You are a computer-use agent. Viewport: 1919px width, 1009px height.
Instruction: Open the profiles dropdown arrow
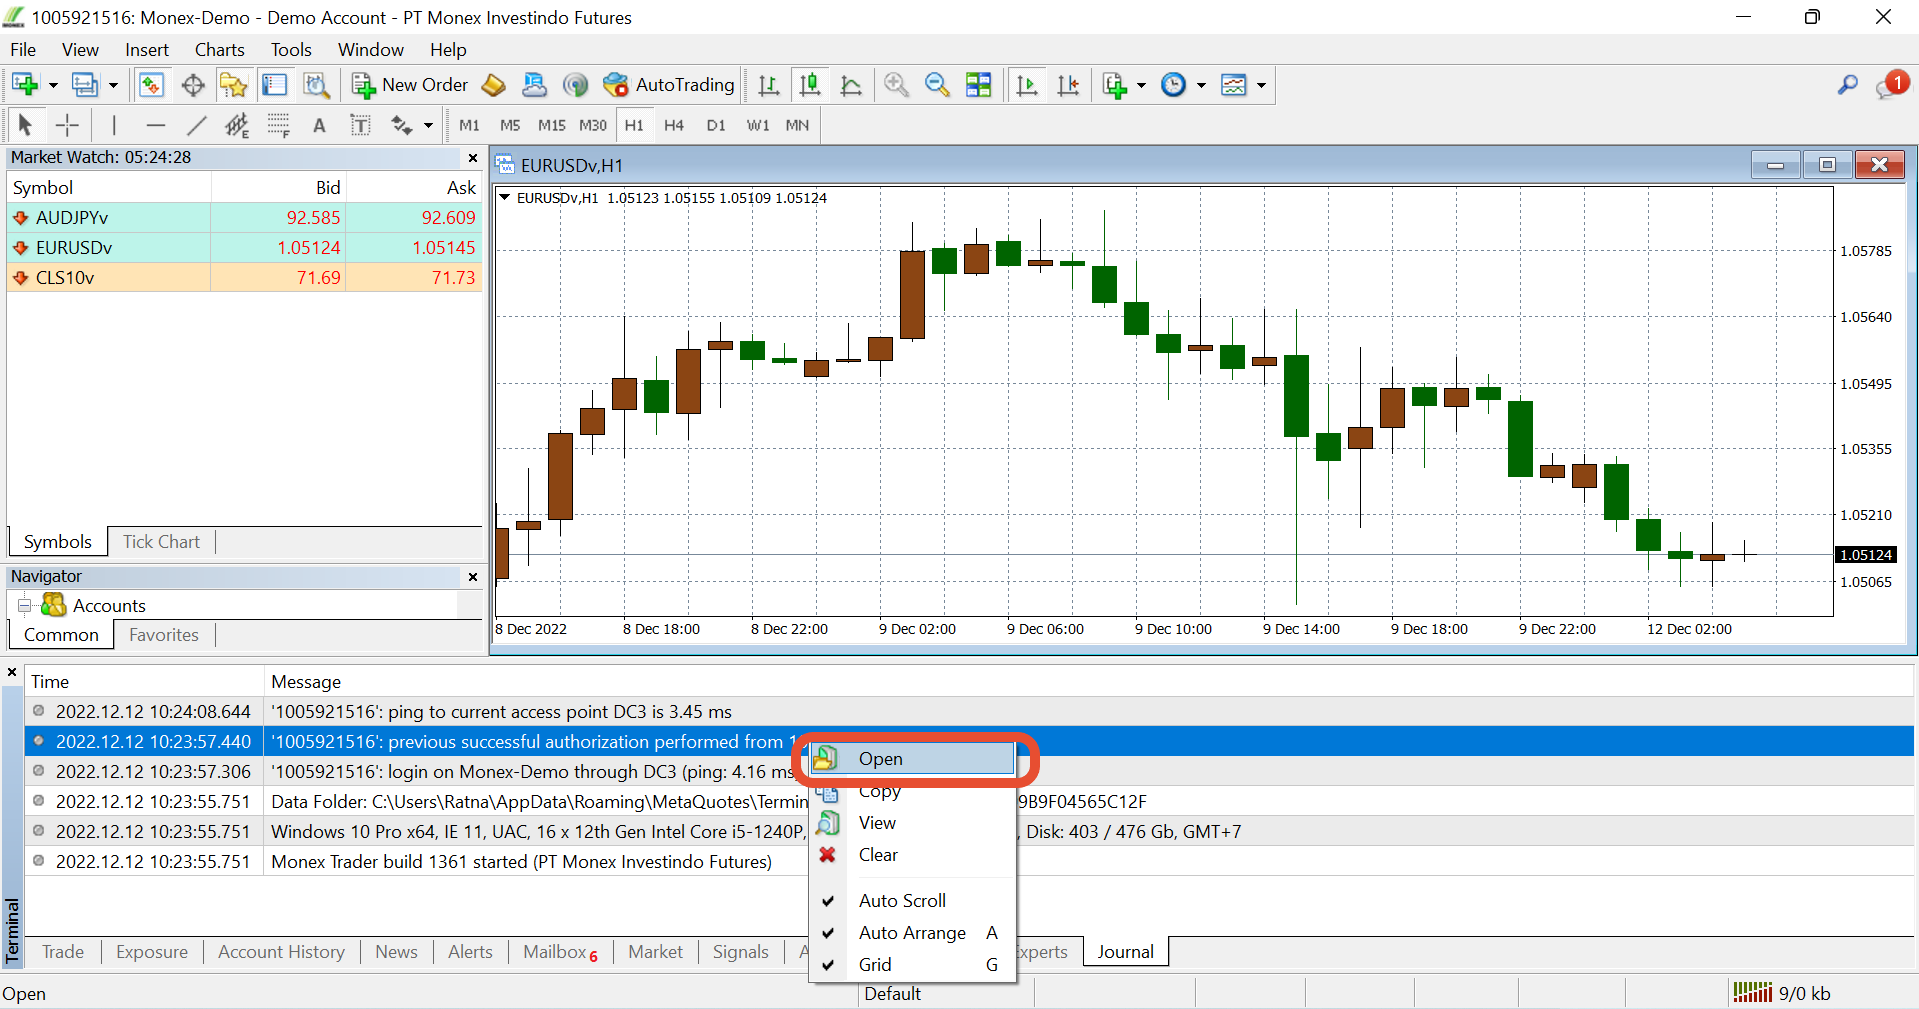113,85
